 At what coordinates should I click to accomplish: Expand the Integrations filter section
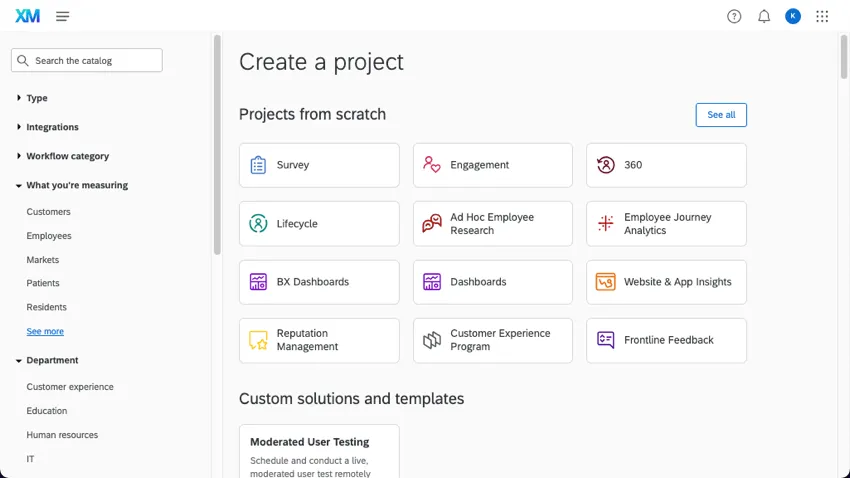click(x=52, y=127)
